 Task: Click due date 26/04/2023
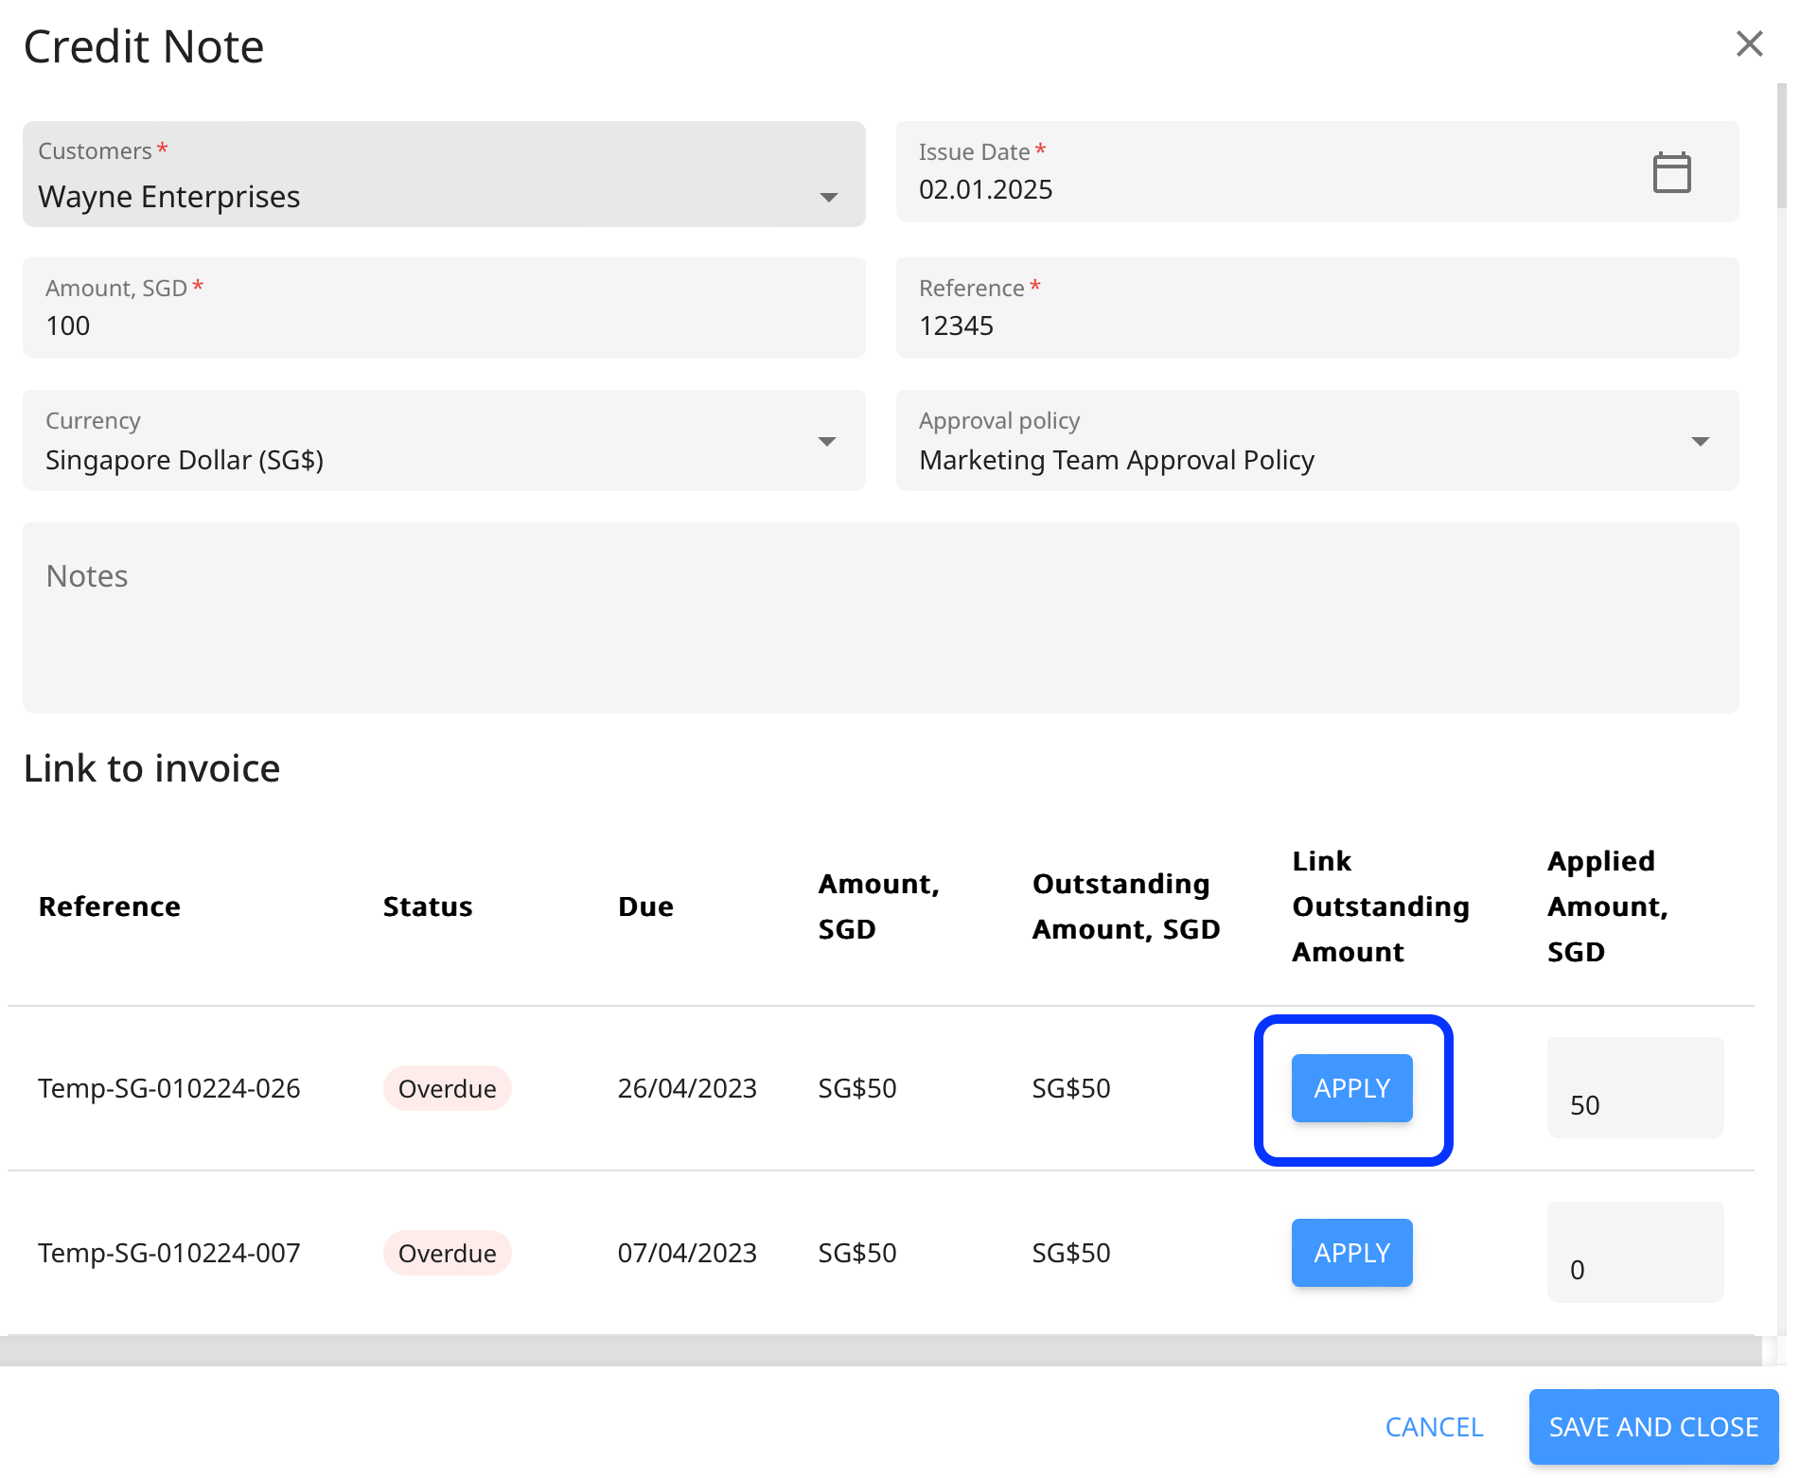pos(687,1088)
